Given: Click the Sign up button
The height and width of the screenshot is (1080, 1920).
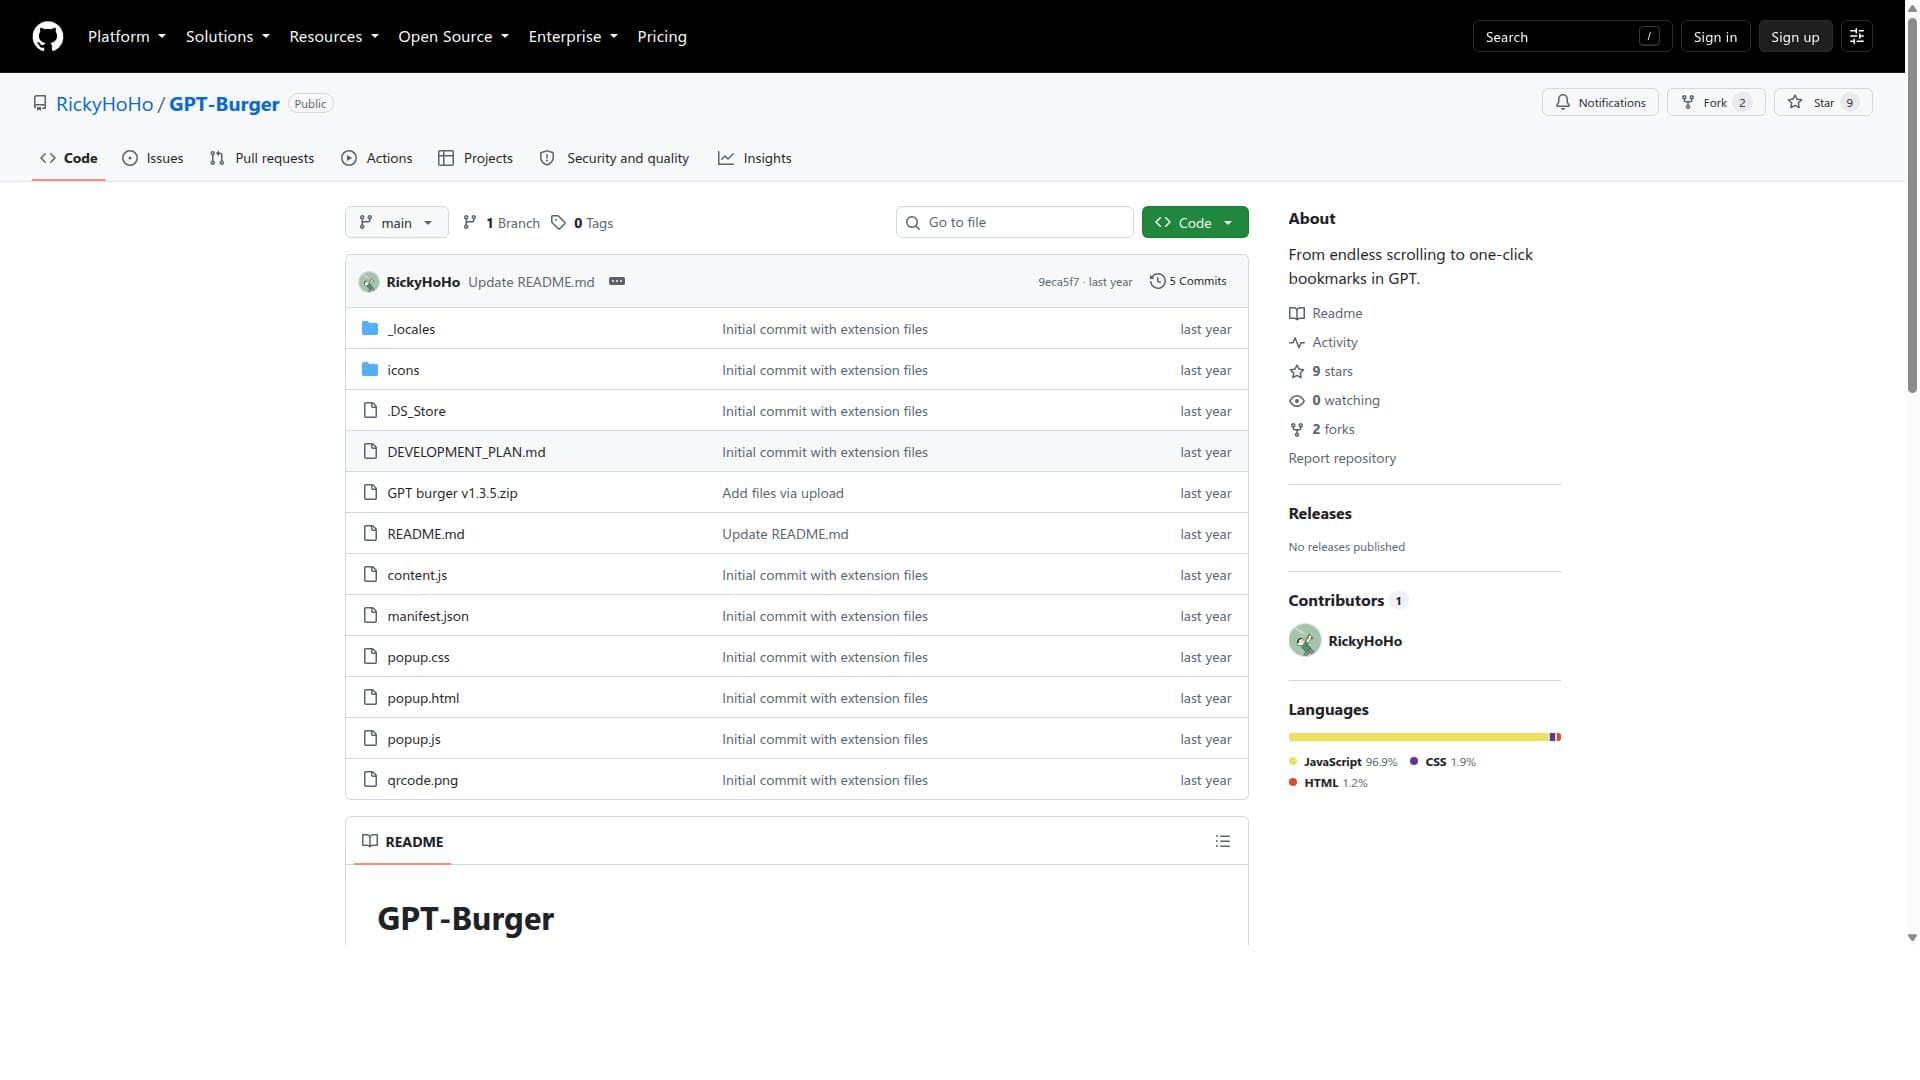Looking at the screenshot, I should [x=1795, y=37].
